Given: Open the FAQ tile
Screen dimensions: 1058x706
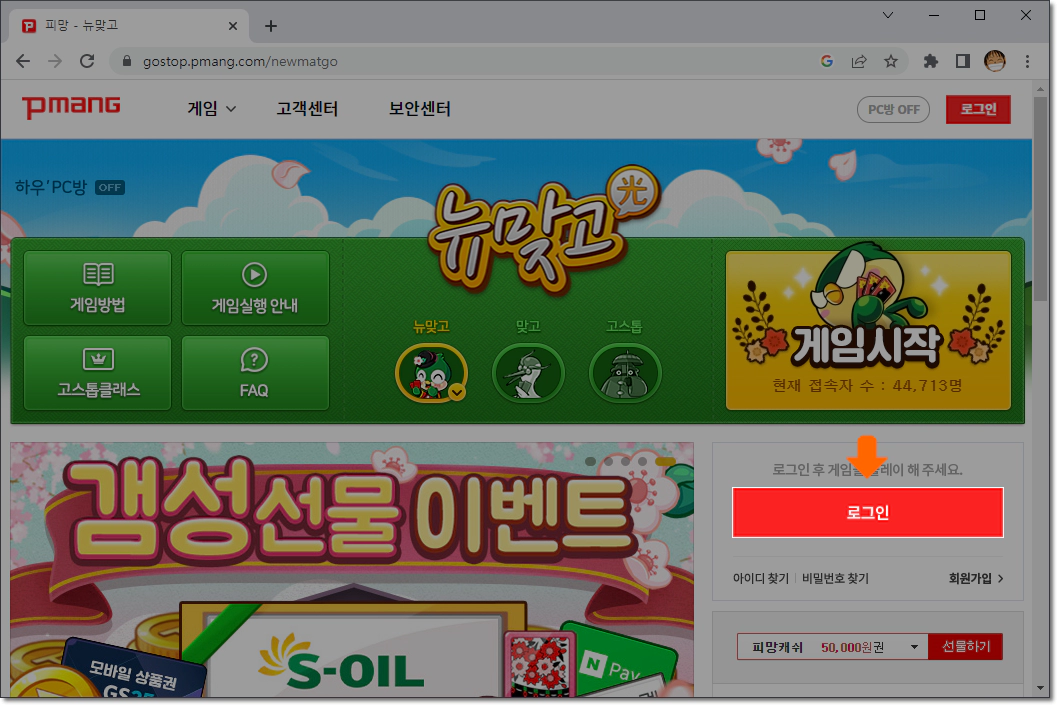Looking at the screenshot, I should point(255,373).
